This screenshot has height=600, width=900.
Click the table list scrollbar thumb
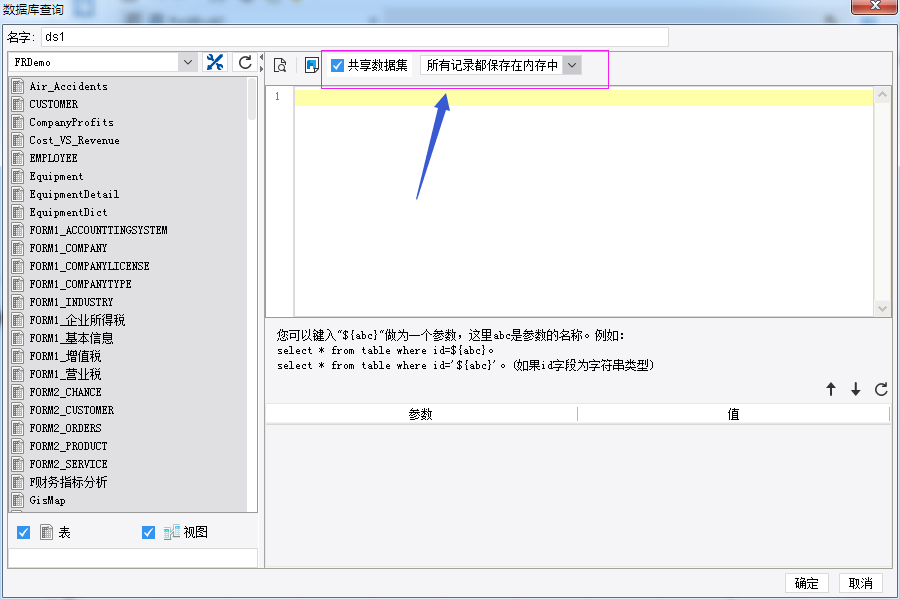[251, 99]
